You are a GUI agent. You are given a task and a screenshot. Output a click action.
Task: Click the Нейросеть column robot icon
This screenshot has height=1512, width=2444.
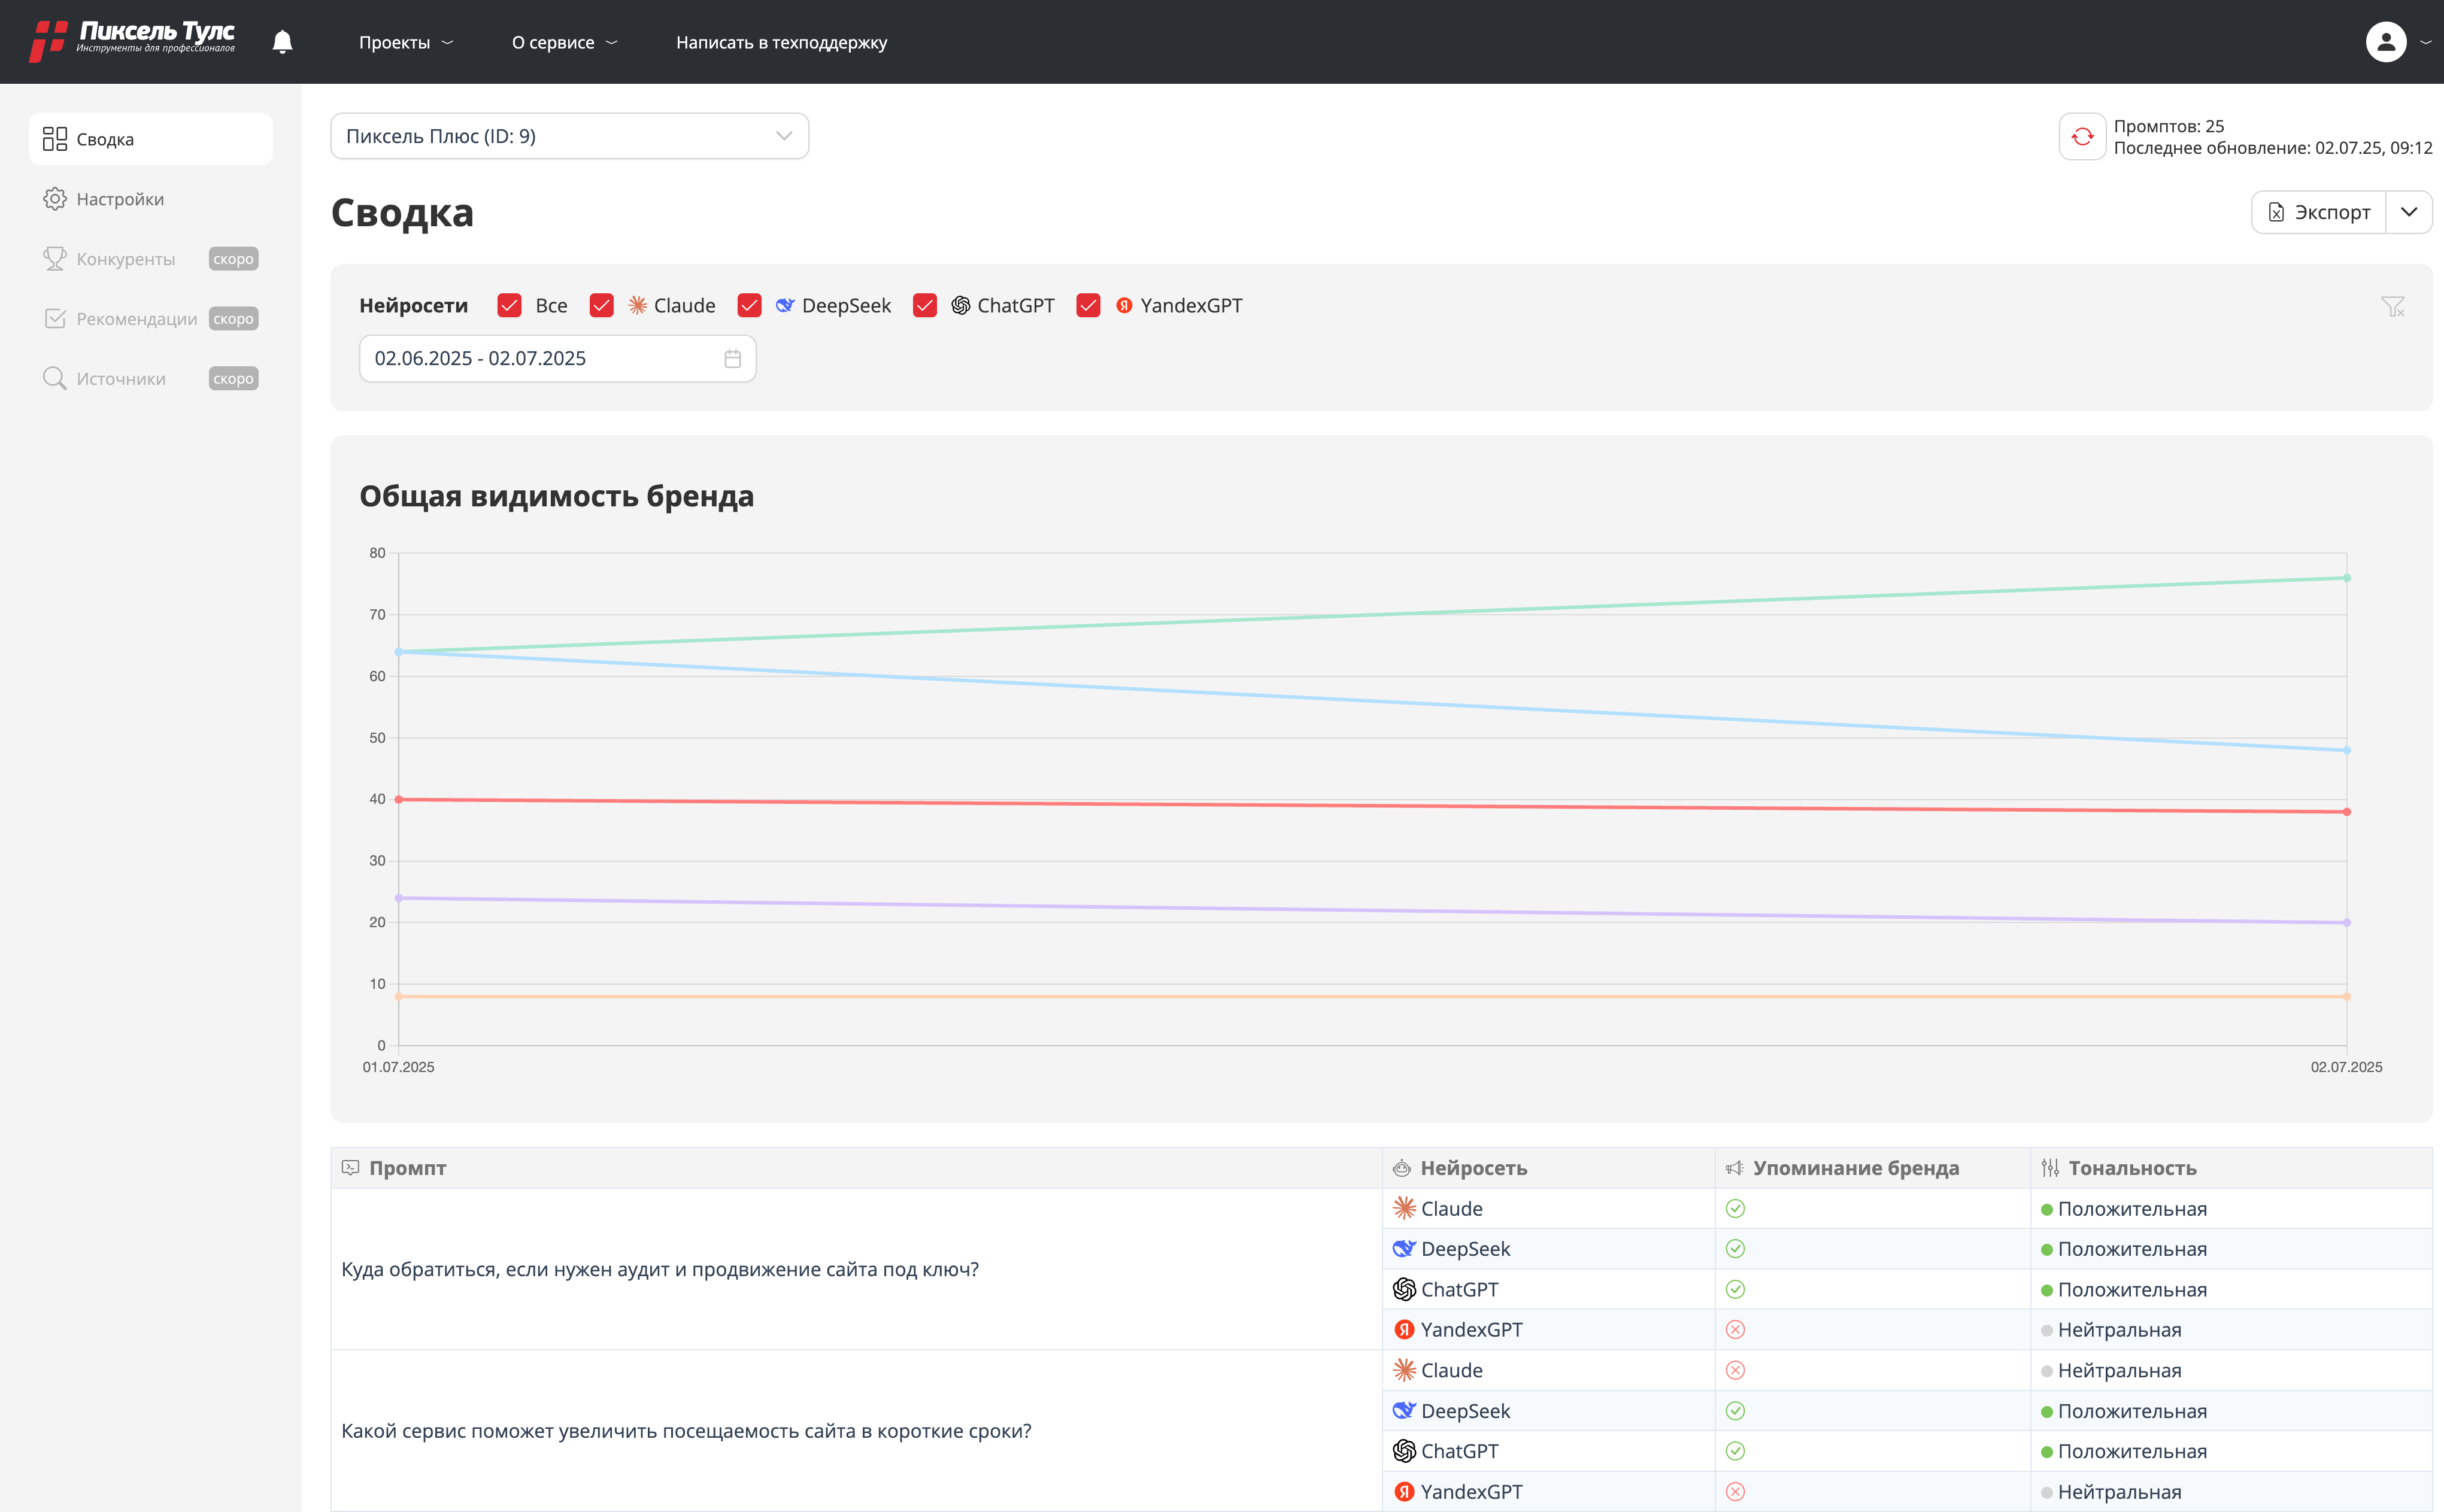click(x=1402, y=1168)
